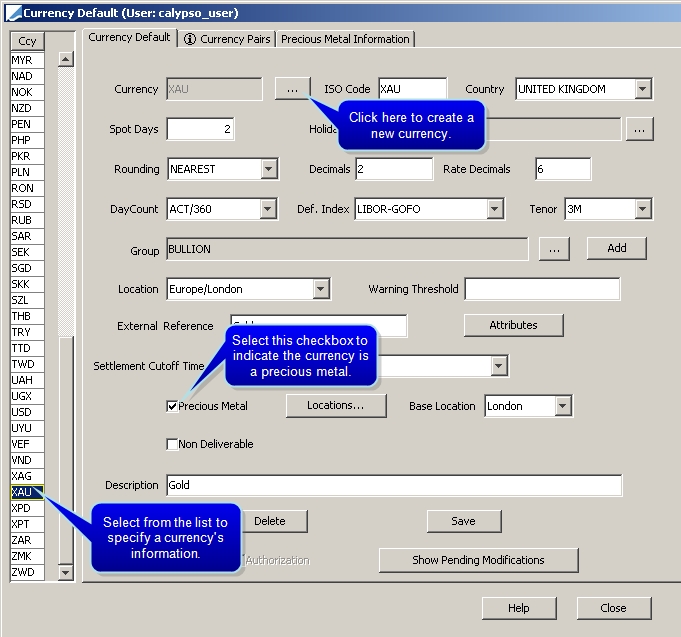Click the info icon on Currency Pairs tab
The image size is (681, 637).
pyautogui.click(x=189, y=39)
